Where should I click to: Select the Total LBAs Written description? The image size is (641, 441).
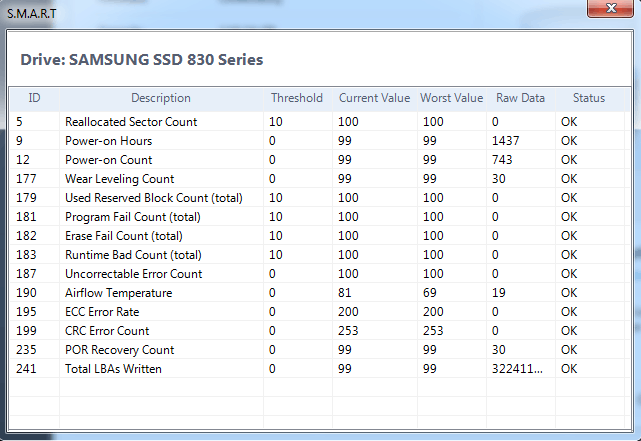(x=113, y=369)
